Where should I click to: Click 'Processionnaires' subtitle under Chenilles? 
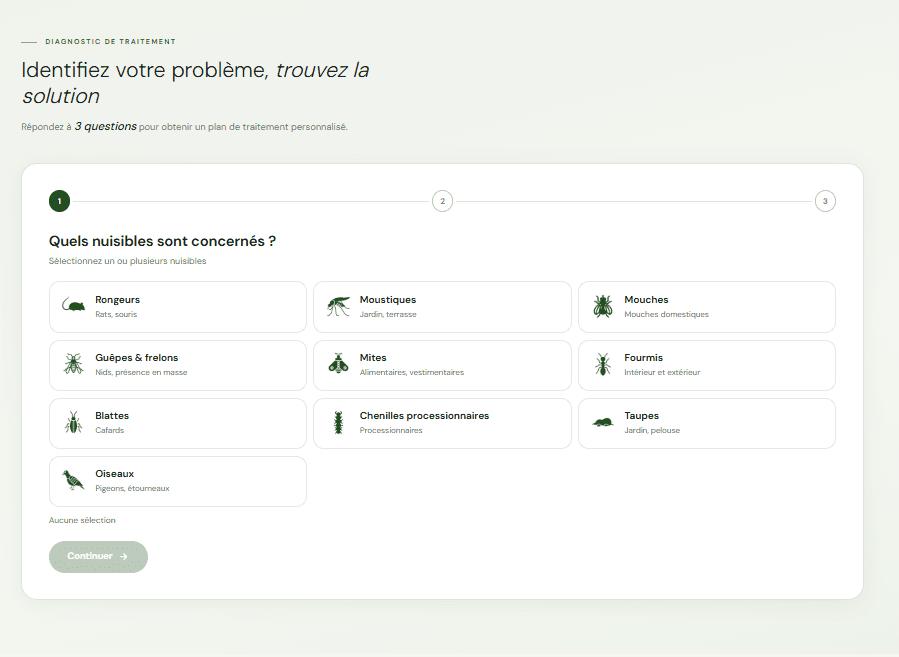pos(391,431)
